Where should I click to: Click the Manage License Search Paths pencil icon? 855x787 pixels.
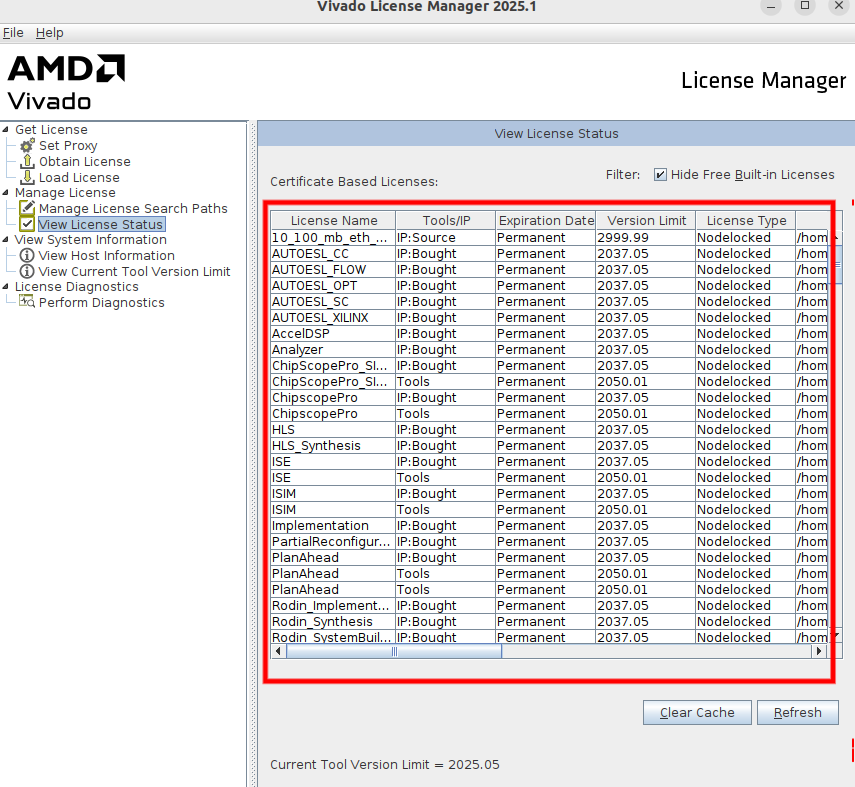[x=27, y=208]
